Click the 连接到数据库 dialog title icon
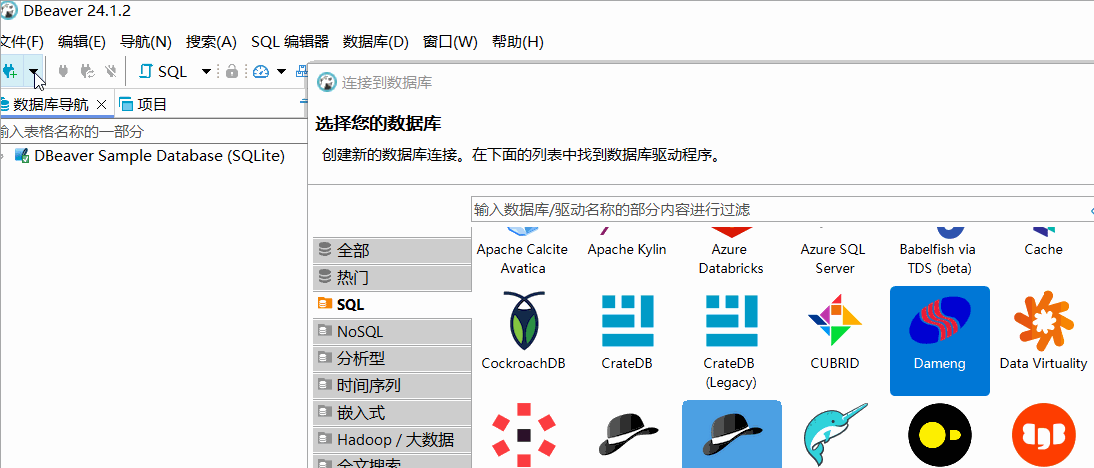 coord(326,82)
